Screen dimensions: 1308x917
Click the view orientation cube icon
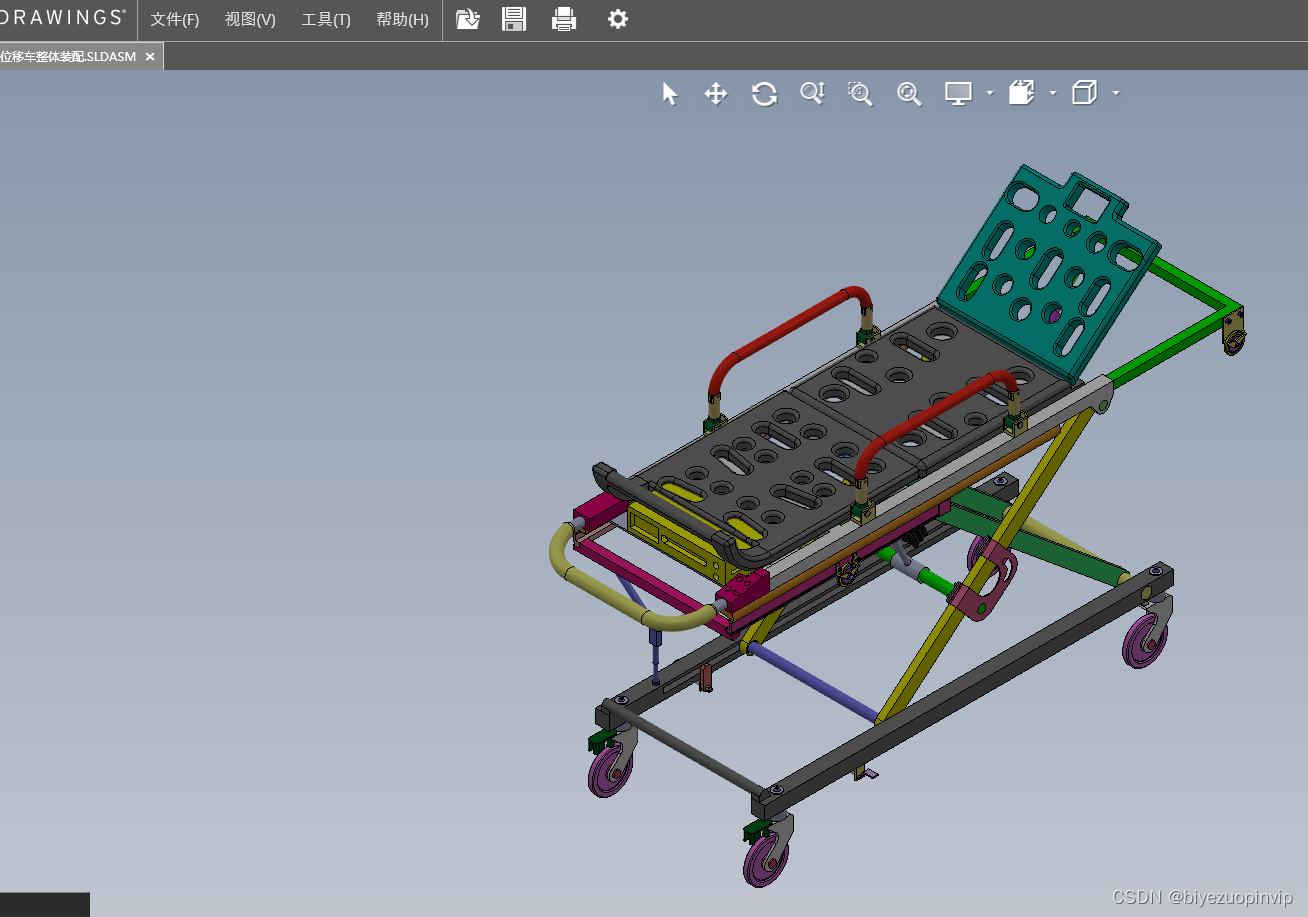tap(1084, 93)
